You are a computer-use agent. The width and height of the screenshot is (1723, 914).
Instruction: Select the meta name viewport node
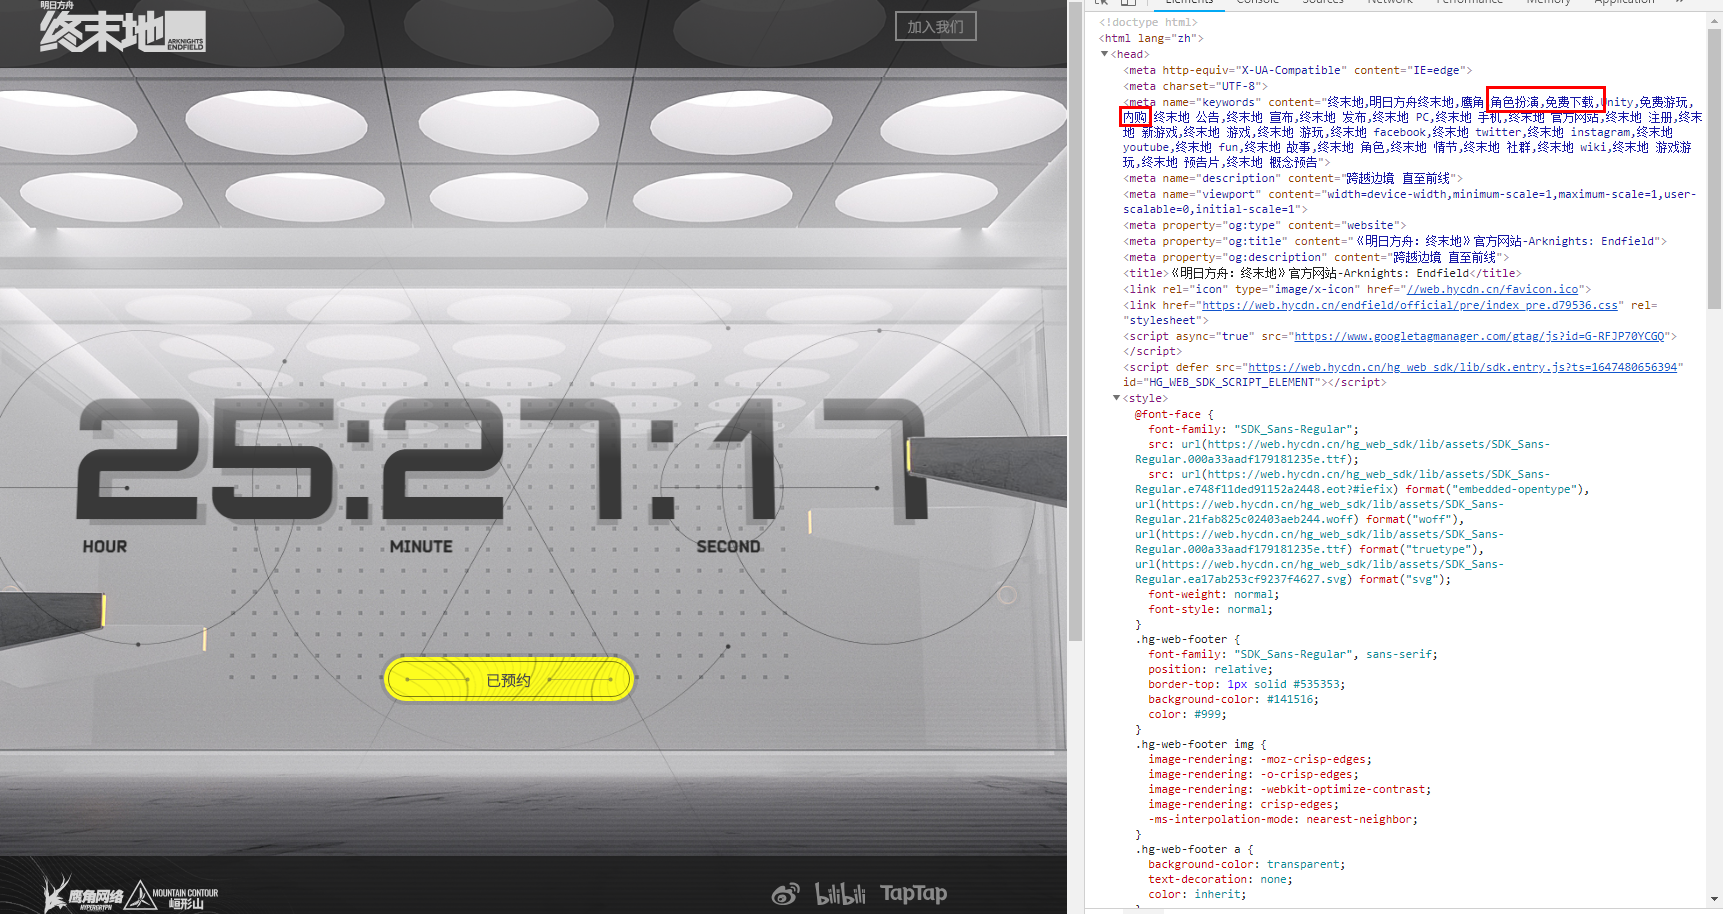(x=1410, y=201)
